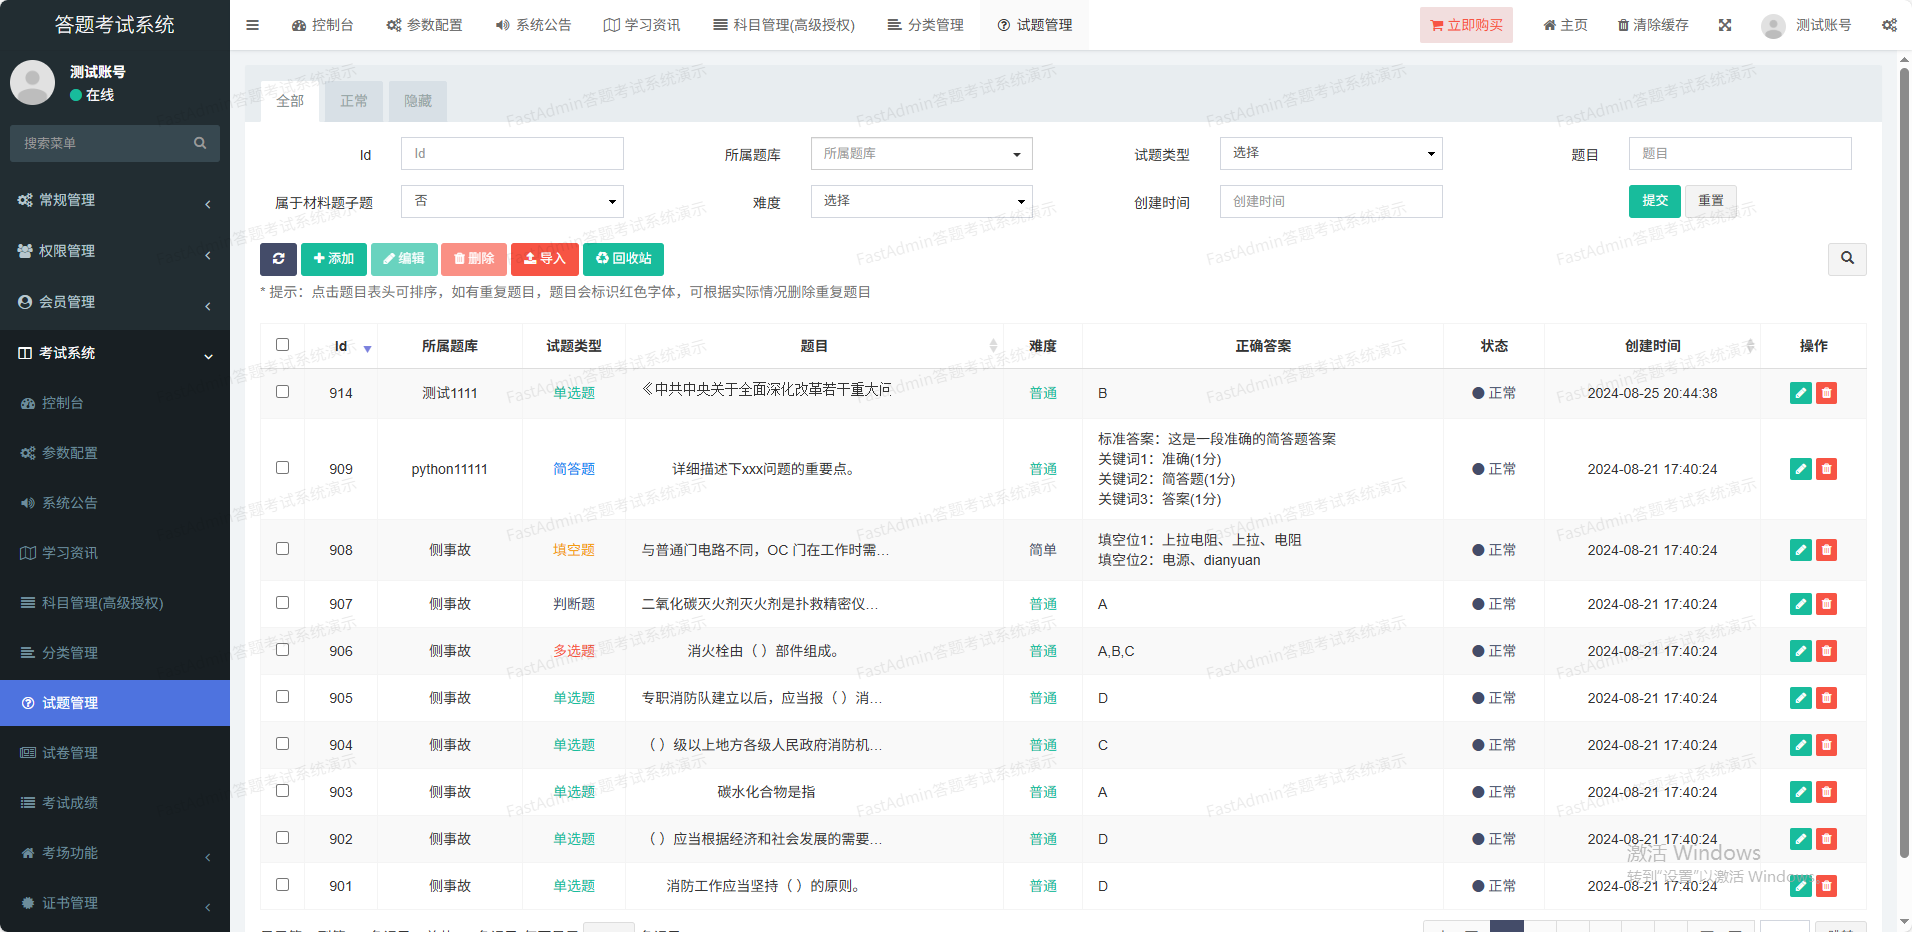Click the vertical page scrollbar
The height and width of the screenshot is (932, 1912).
pos(1904,460)
